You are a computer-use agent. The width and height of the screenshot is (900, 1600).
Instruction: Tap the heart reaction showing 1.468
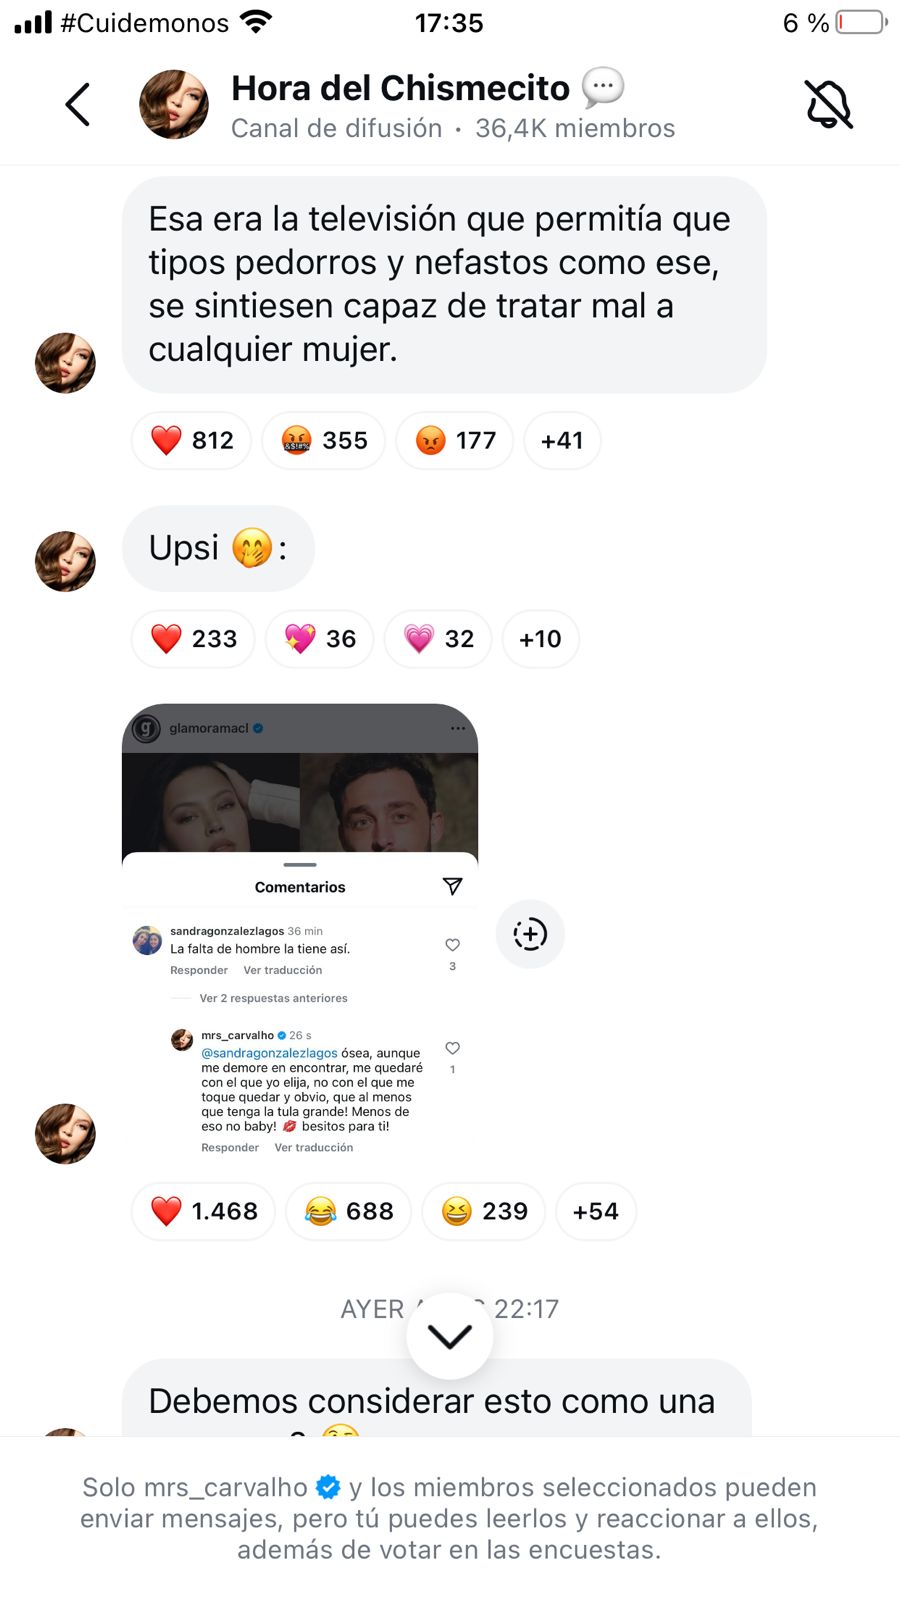click(x=203, y=1211)
